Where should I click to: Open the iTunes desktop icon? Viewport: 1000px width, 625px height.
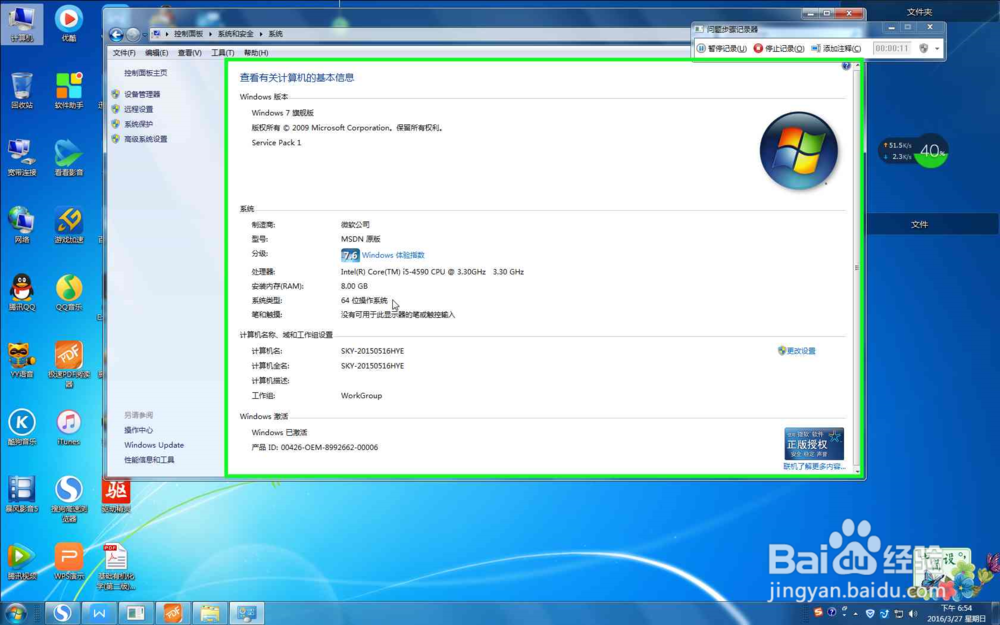coord(68,427)
